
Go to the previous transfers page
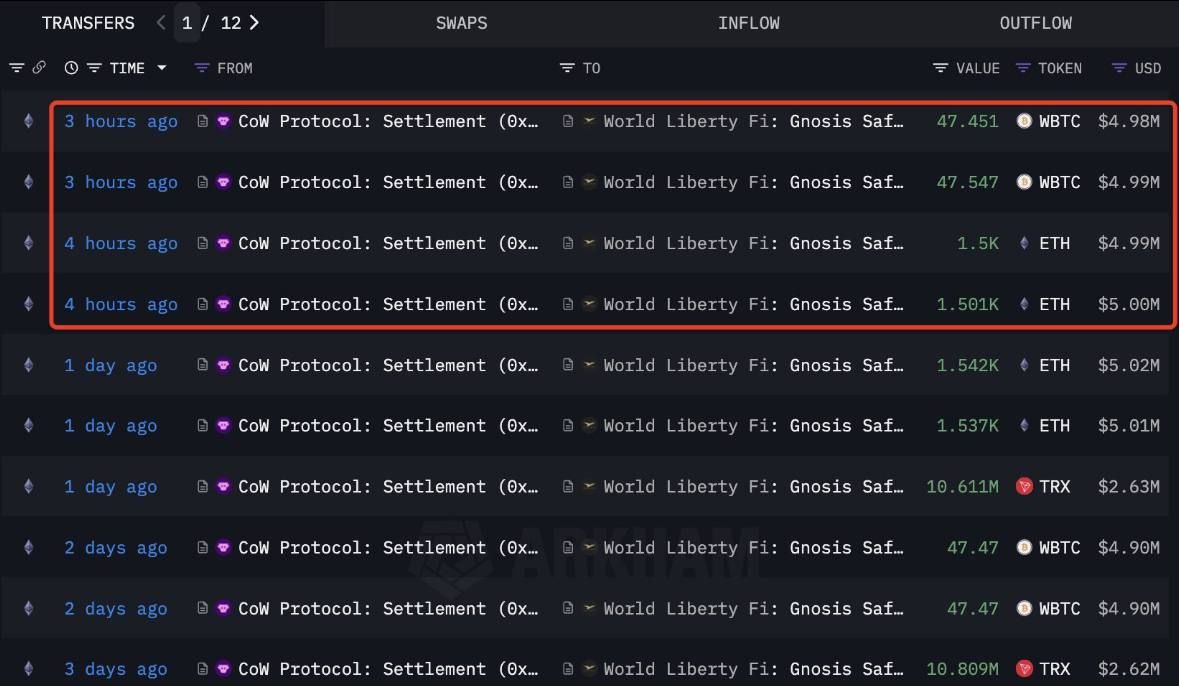click(x=161, y=23)
